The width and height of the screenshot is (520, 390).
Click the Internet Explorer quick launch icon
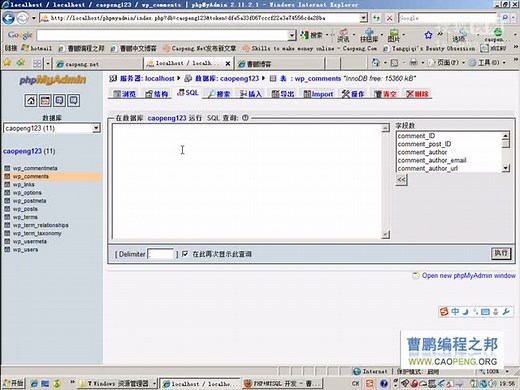click(34, 384)
